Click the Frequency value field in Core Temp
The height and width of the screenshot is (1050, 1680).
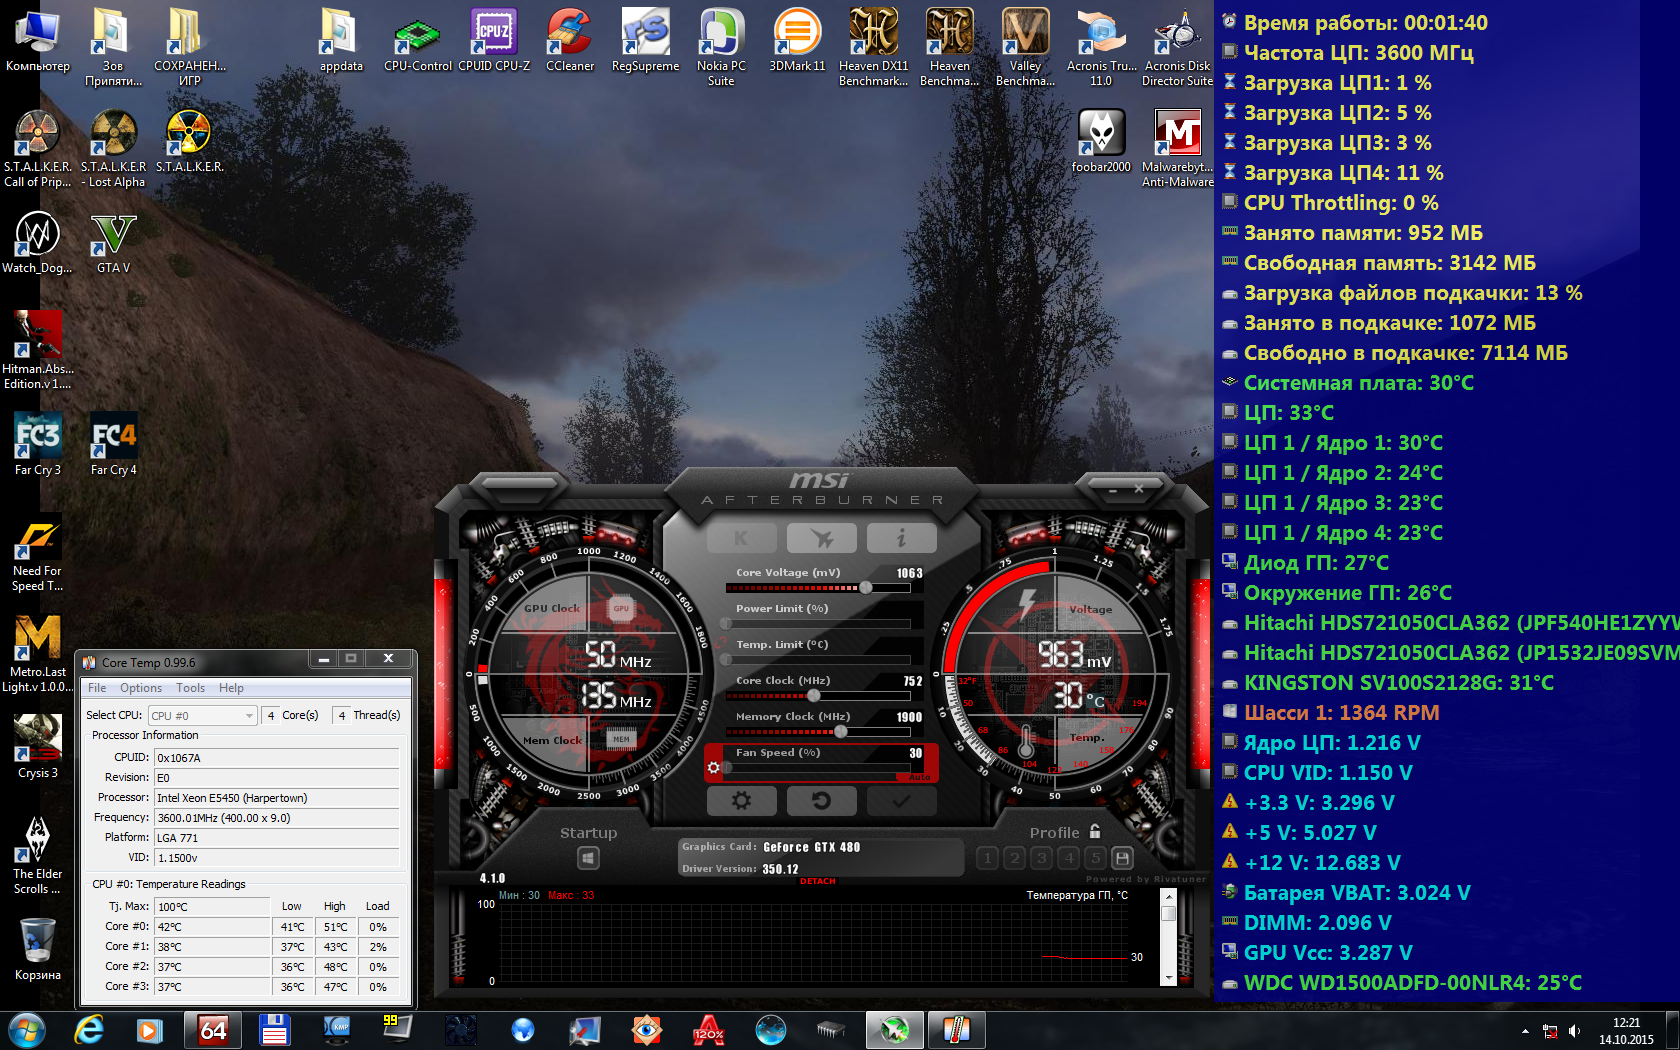coord(277,818)
